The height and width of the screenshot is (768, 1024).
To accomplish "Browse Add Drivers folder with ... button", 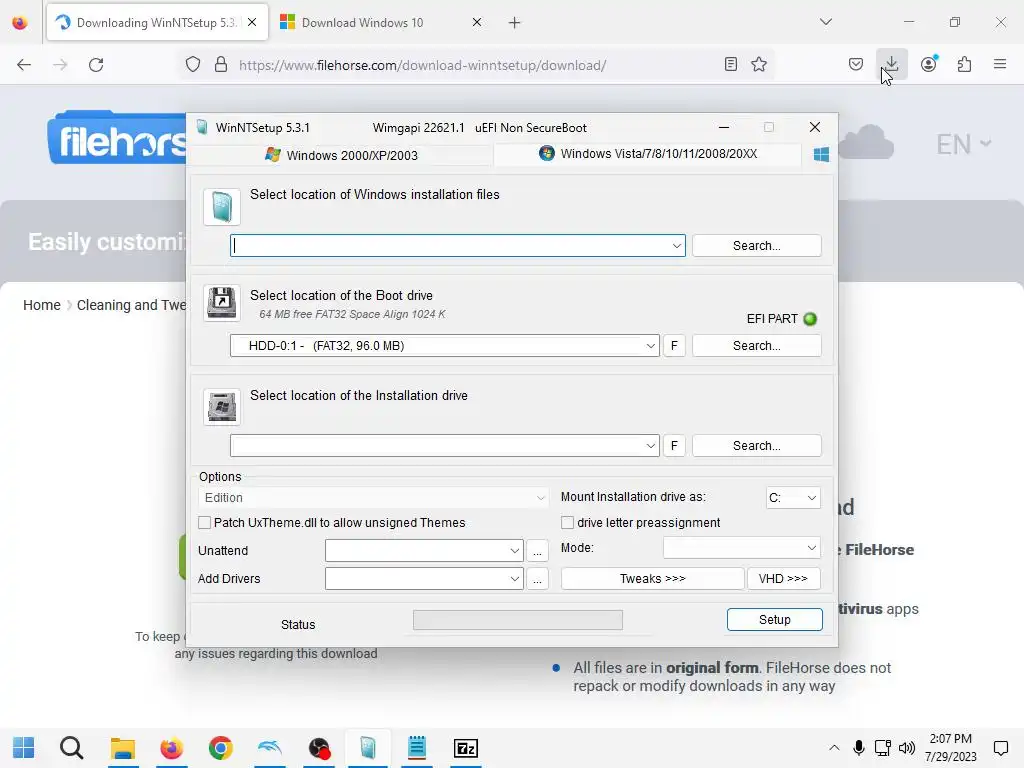I will pos(537,579).
